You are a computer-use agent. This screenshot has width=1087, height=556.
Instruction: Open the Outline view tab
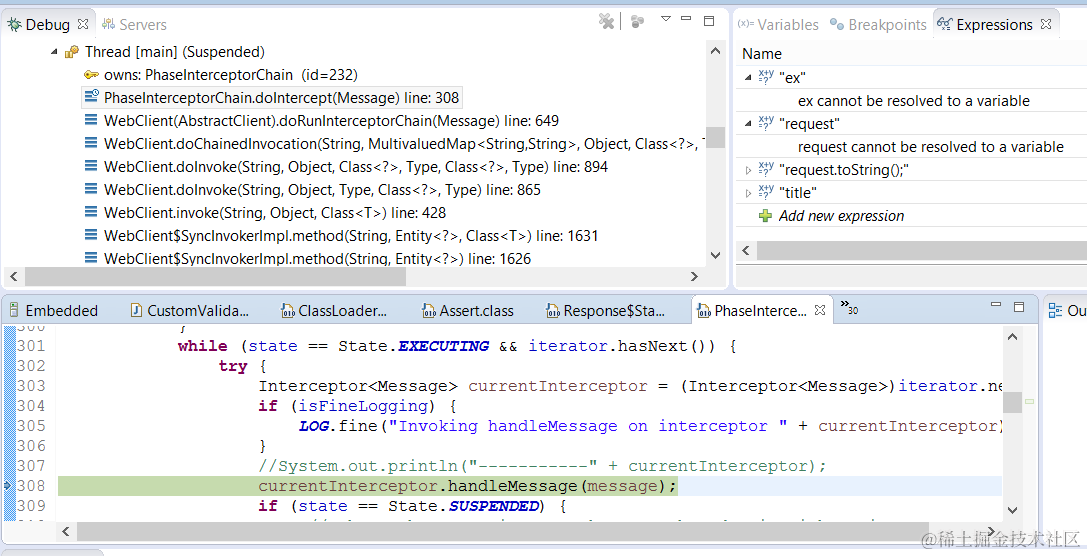1066,311
